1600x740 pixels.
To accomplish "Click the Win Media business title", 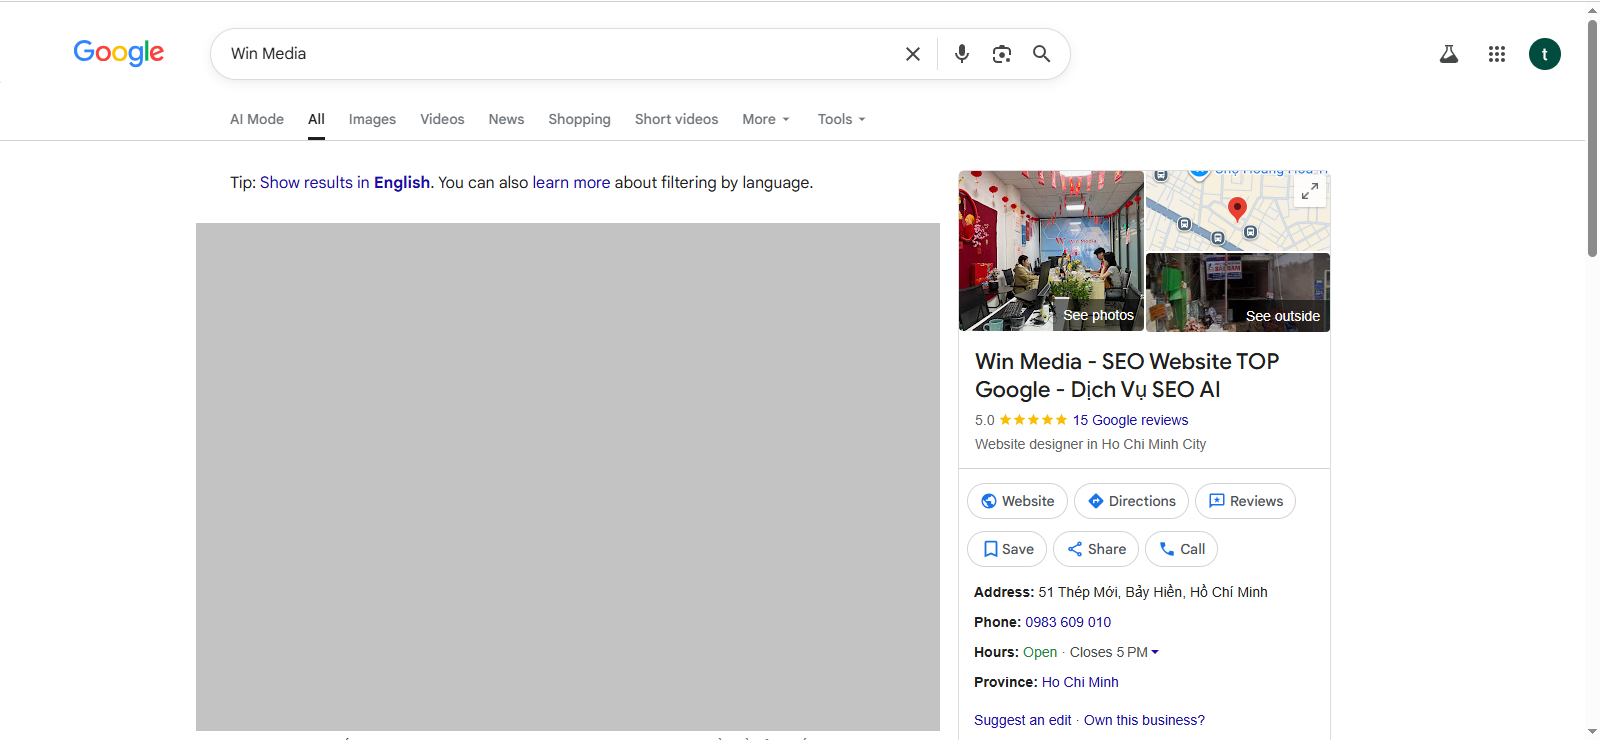I will 1127,375.
